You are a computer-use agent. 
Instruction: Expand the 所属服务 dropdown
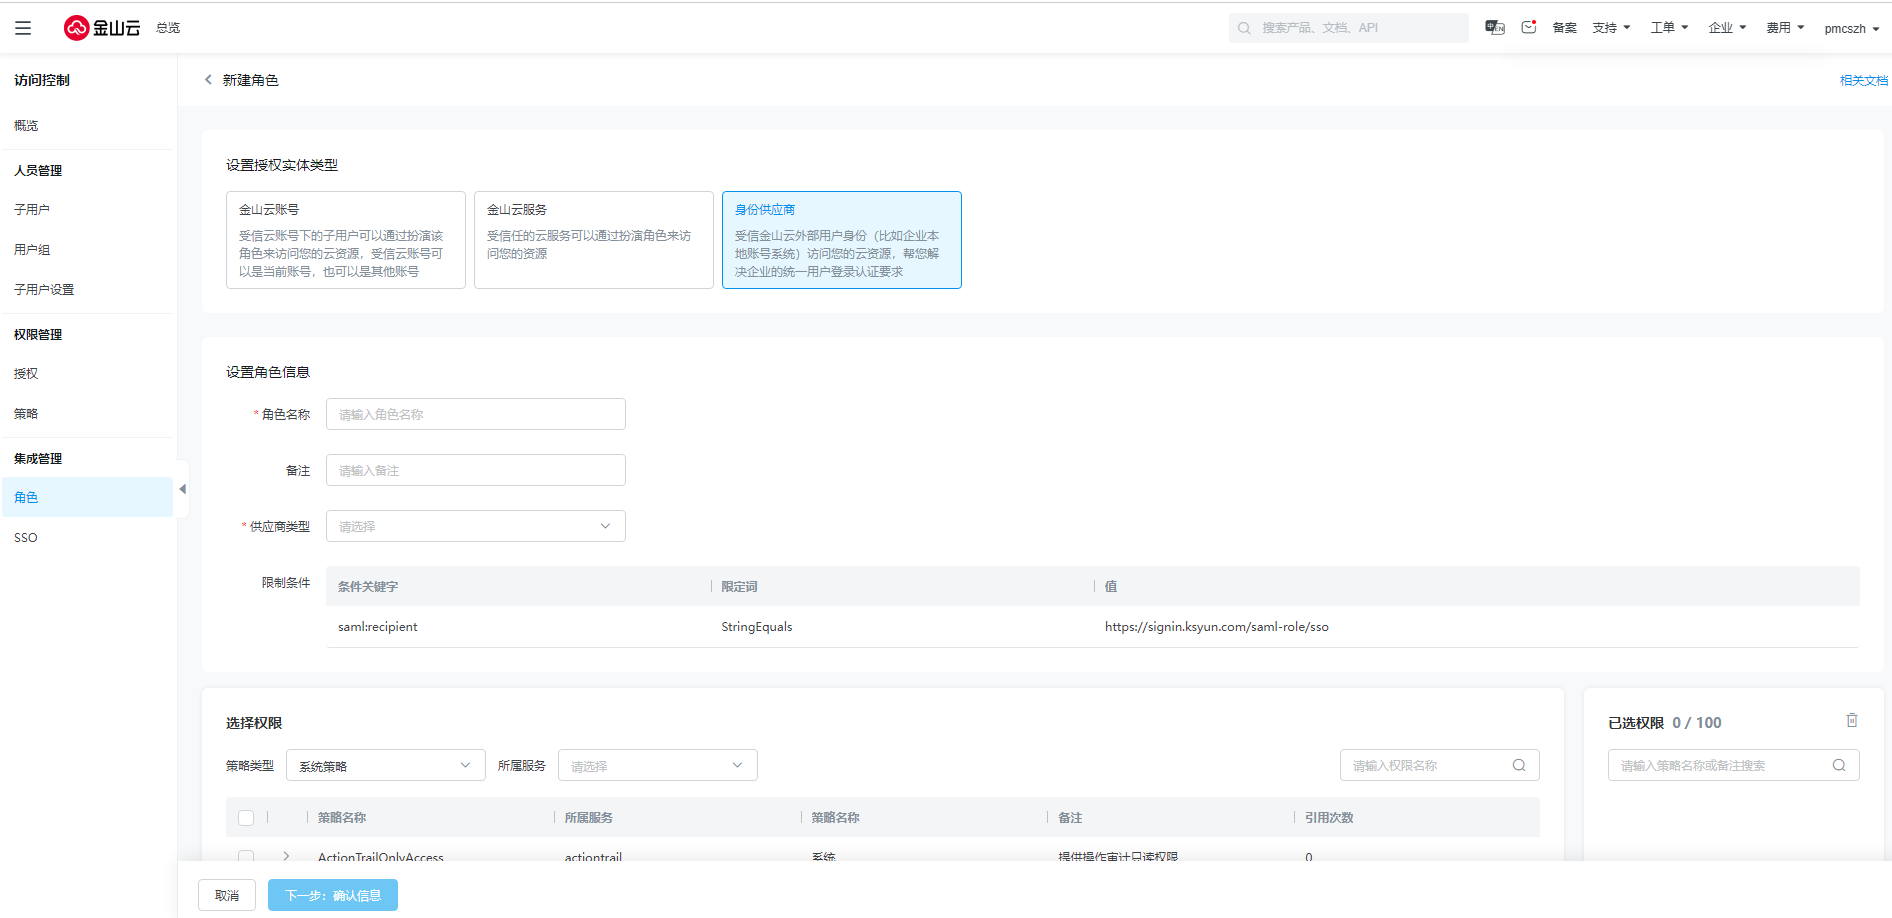pos(657,766)
